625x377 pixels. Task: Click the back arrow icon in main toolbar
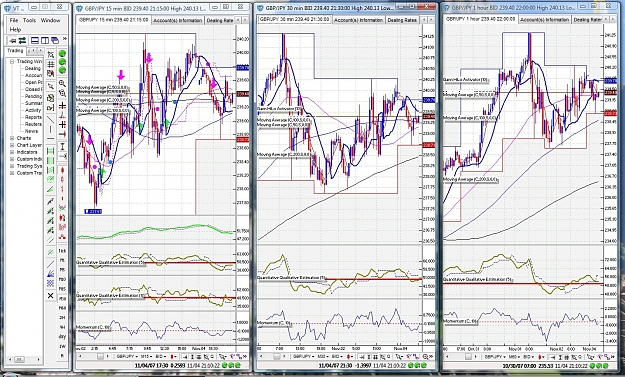coord(13,40)
